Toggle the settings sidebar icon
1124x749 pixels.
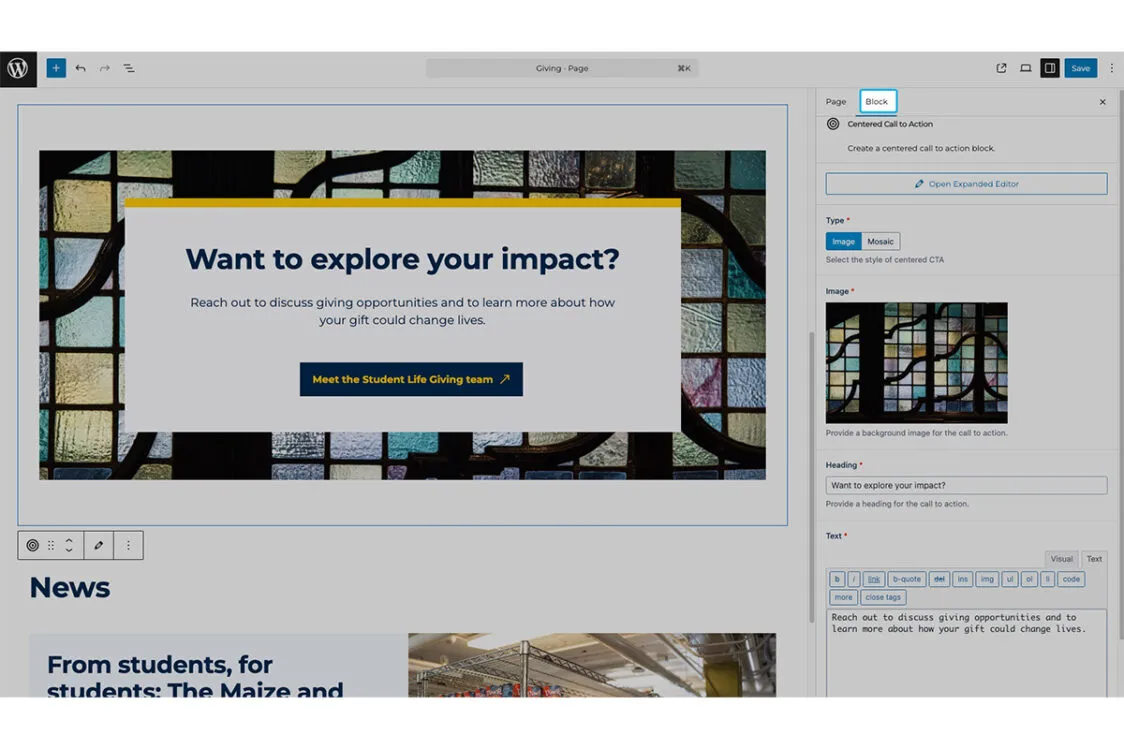point(1050,68)
